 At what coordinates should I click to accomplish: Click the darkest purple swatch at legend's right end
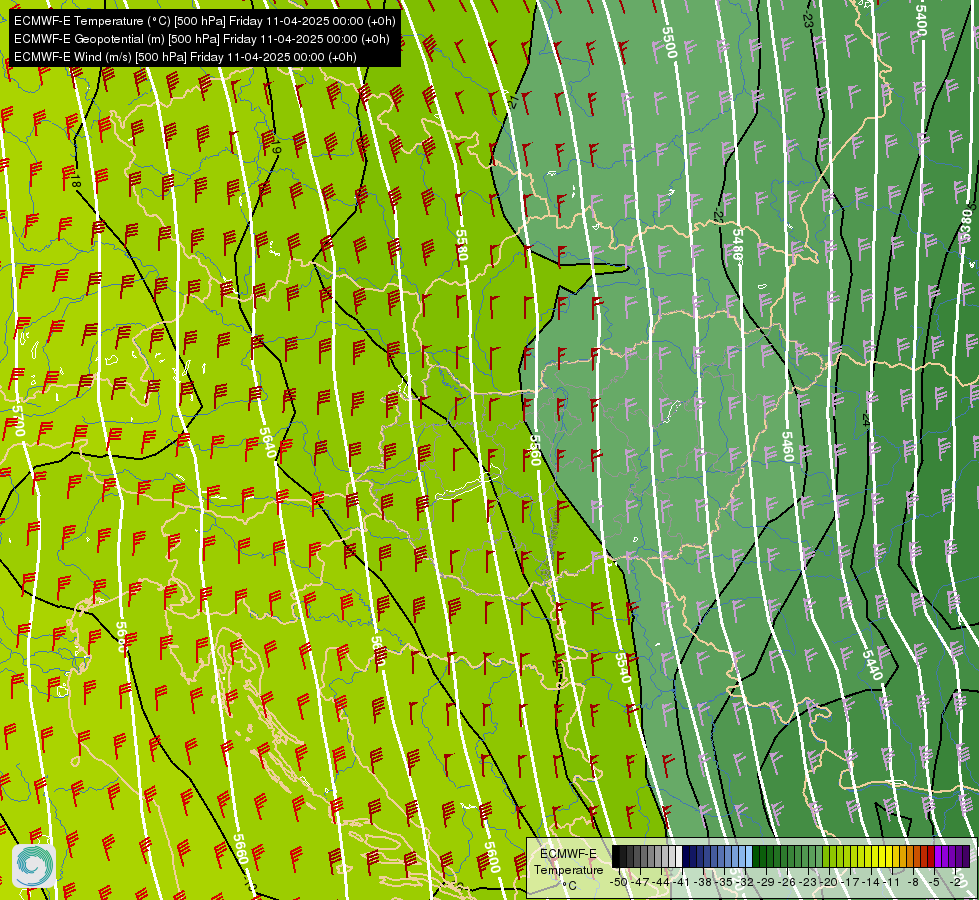pos(966,856)
